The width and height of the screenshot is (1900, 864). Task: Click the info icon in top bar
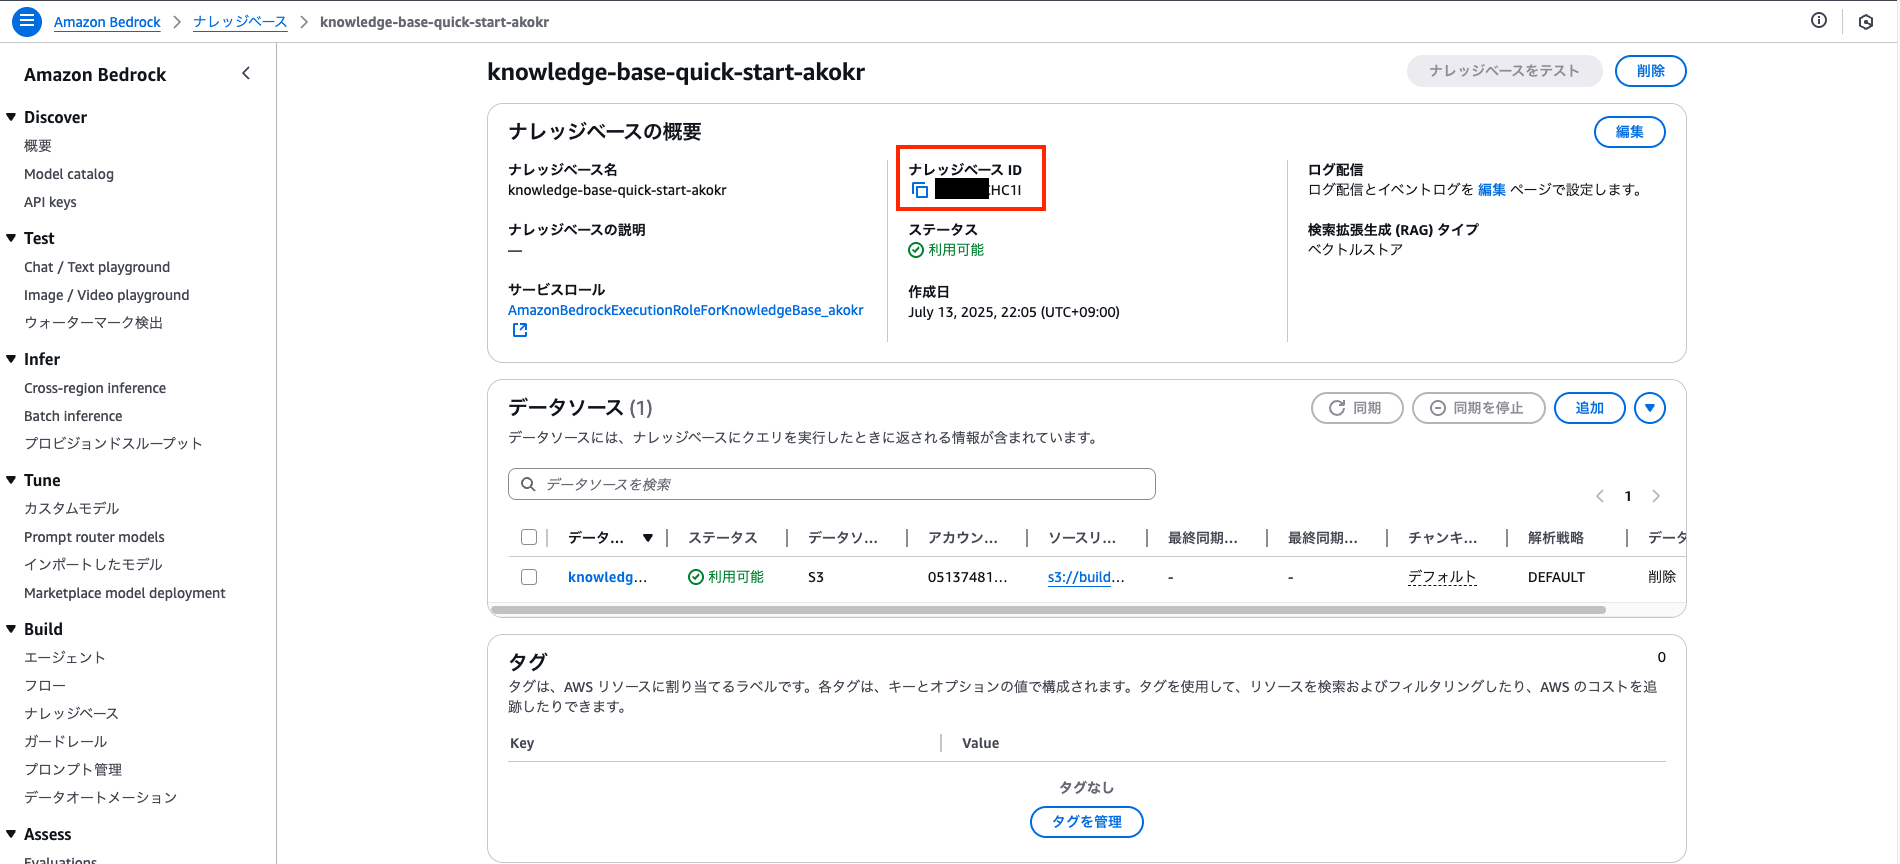(x=1818, y=21)
